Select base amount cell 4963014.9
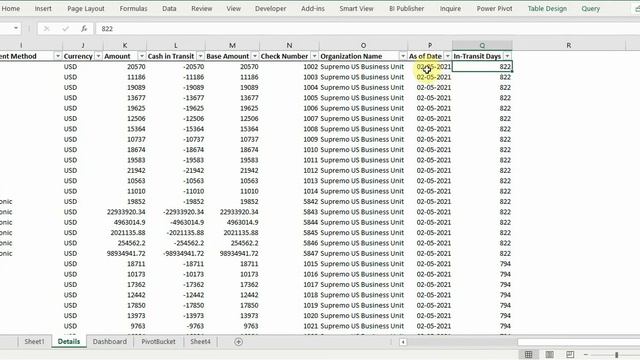Screen dimensions: 640x360 pyautogui.click(x=232, y=222)
